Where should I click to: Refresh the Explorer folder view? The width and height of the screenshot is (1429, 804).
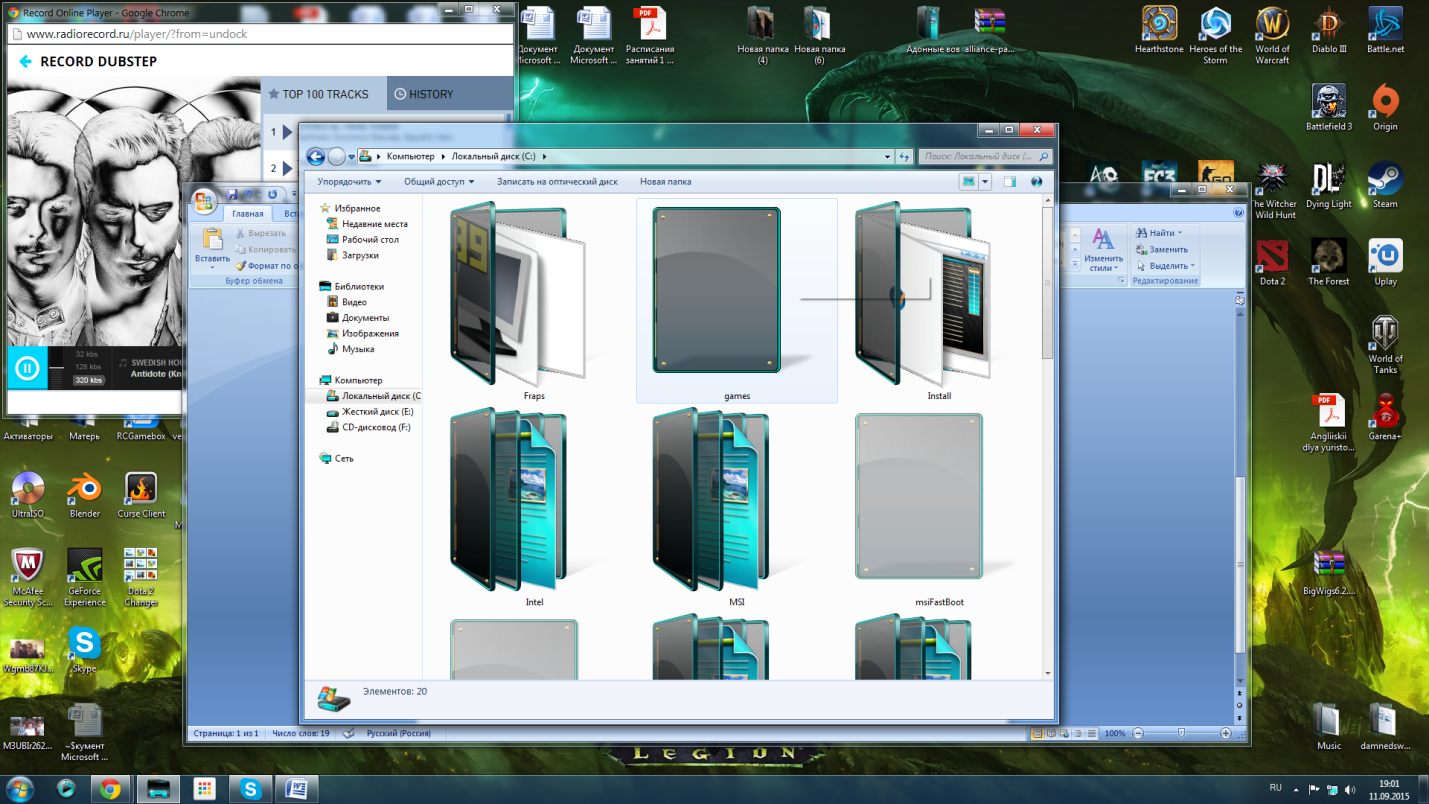coord(904,156)
